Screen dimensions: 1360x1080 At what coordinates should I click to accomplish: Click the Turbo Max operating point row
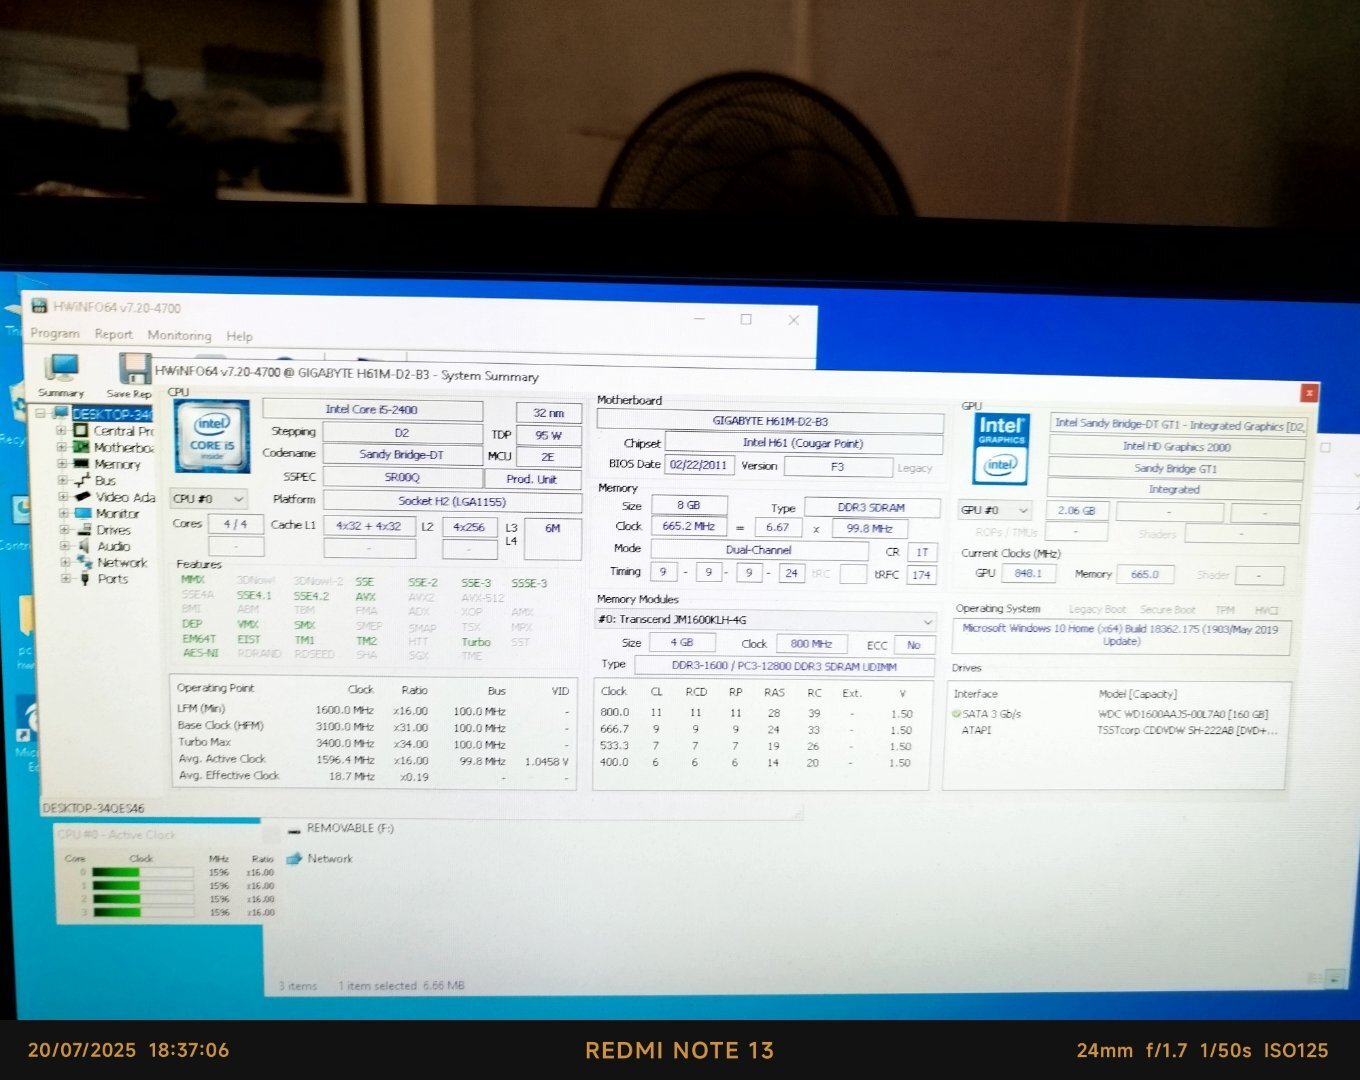click(x=374, y=744)
